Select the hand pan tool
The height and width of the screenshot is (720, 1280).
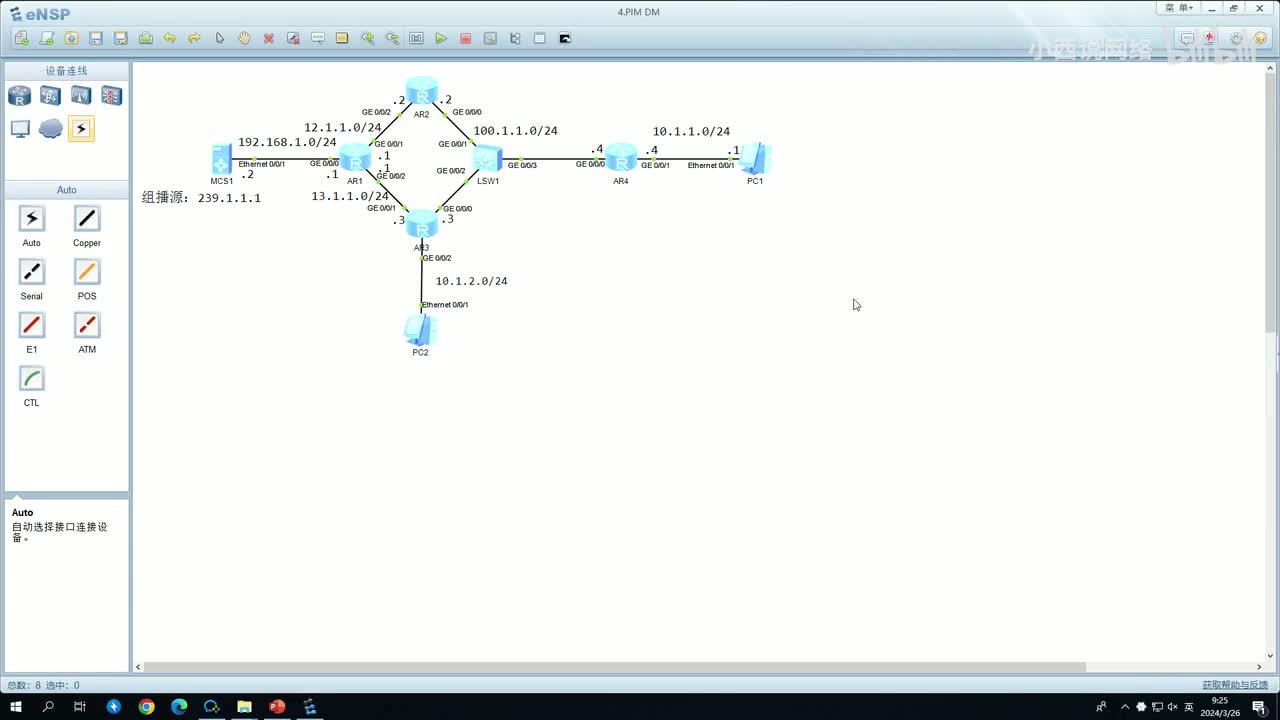click(x=244, y=38)
